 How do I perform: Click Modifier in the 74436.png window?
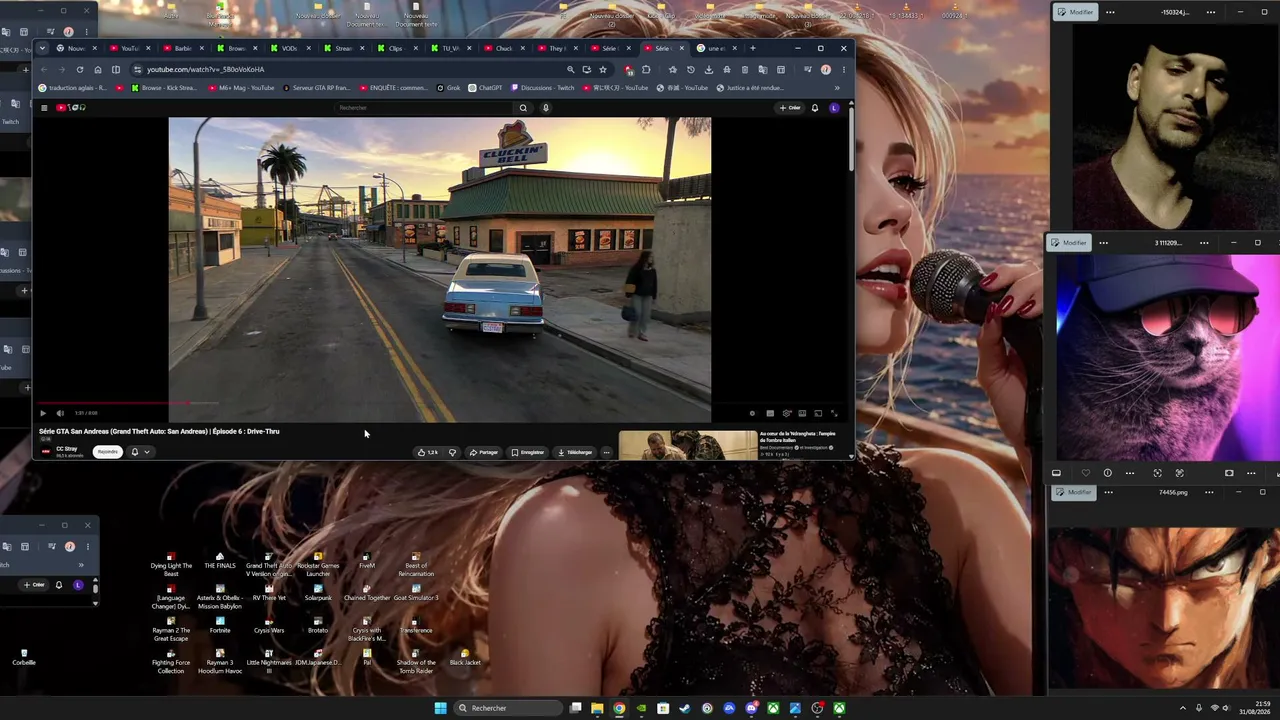[x=1075, y=492]
